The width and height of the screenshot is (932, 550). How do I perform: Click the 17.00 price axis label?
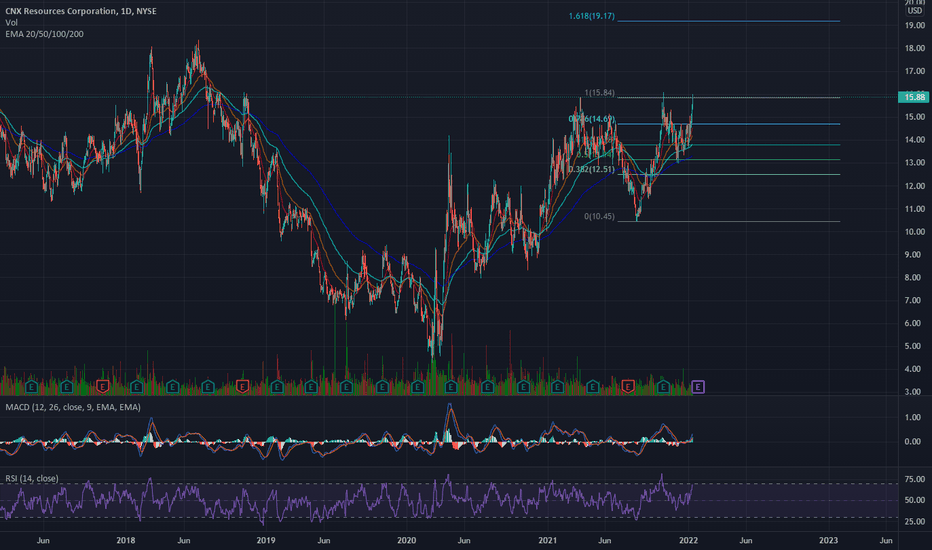pos(915,71)
